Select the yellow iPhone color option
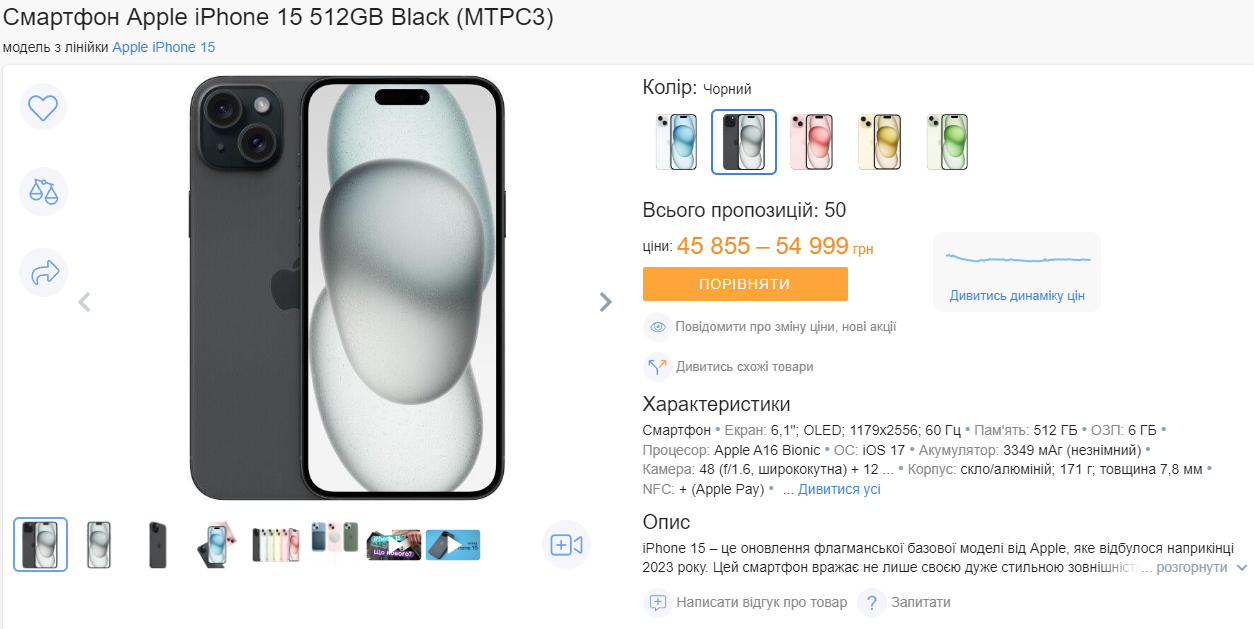1254x629 pixels. (x=879, y=141)
